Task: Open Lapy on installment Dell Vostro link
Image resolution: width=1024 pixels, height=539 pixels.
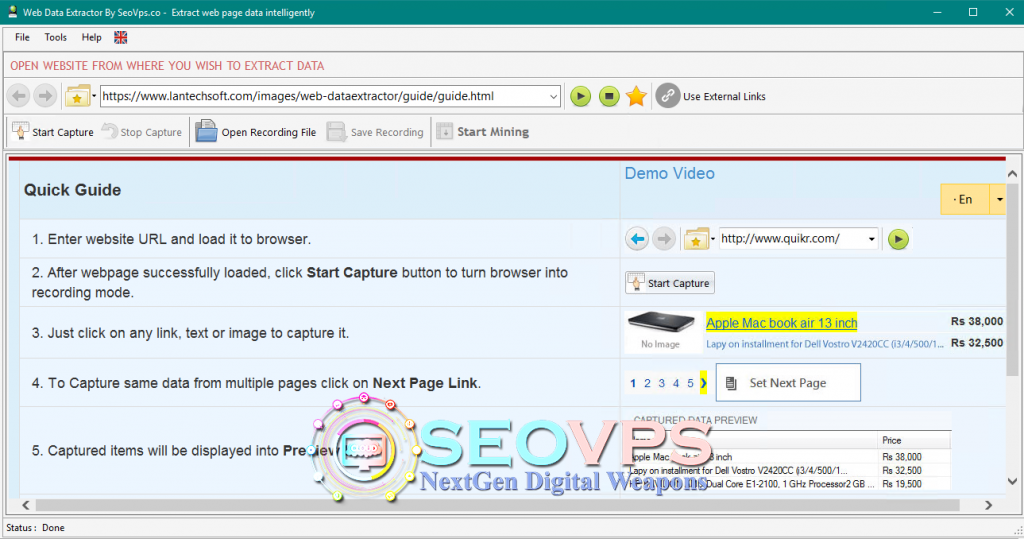Action: (x=825, y=344)
